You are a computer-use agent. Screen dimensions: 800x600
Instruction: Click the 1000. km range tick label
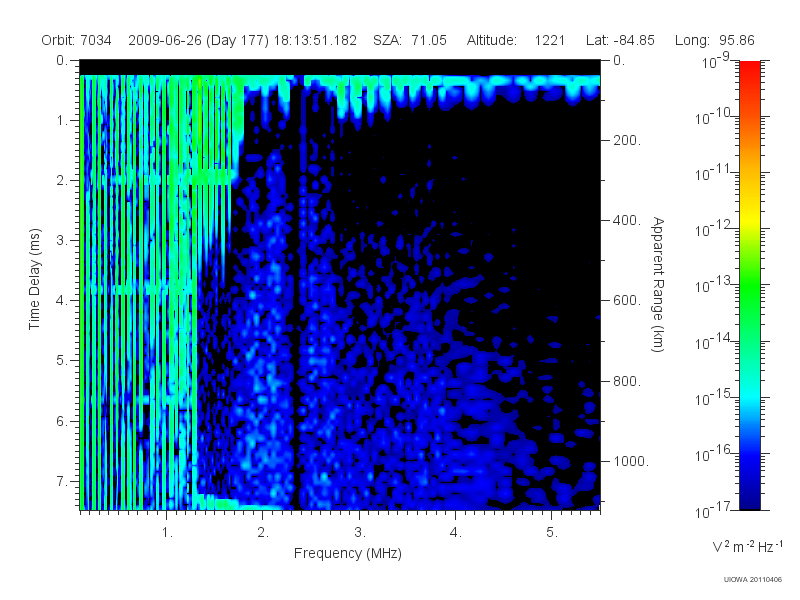click(631, 461)
